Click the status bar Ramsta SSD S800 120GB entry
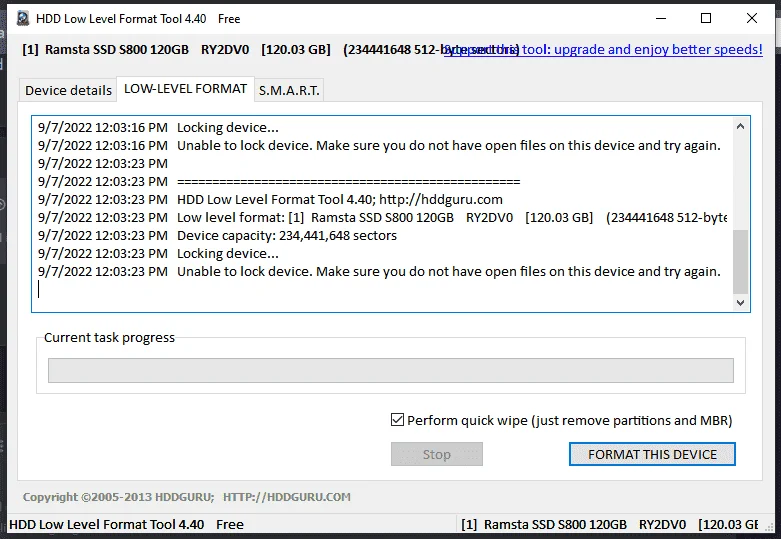This screenshot has height=539, width=781. (610, 525)
